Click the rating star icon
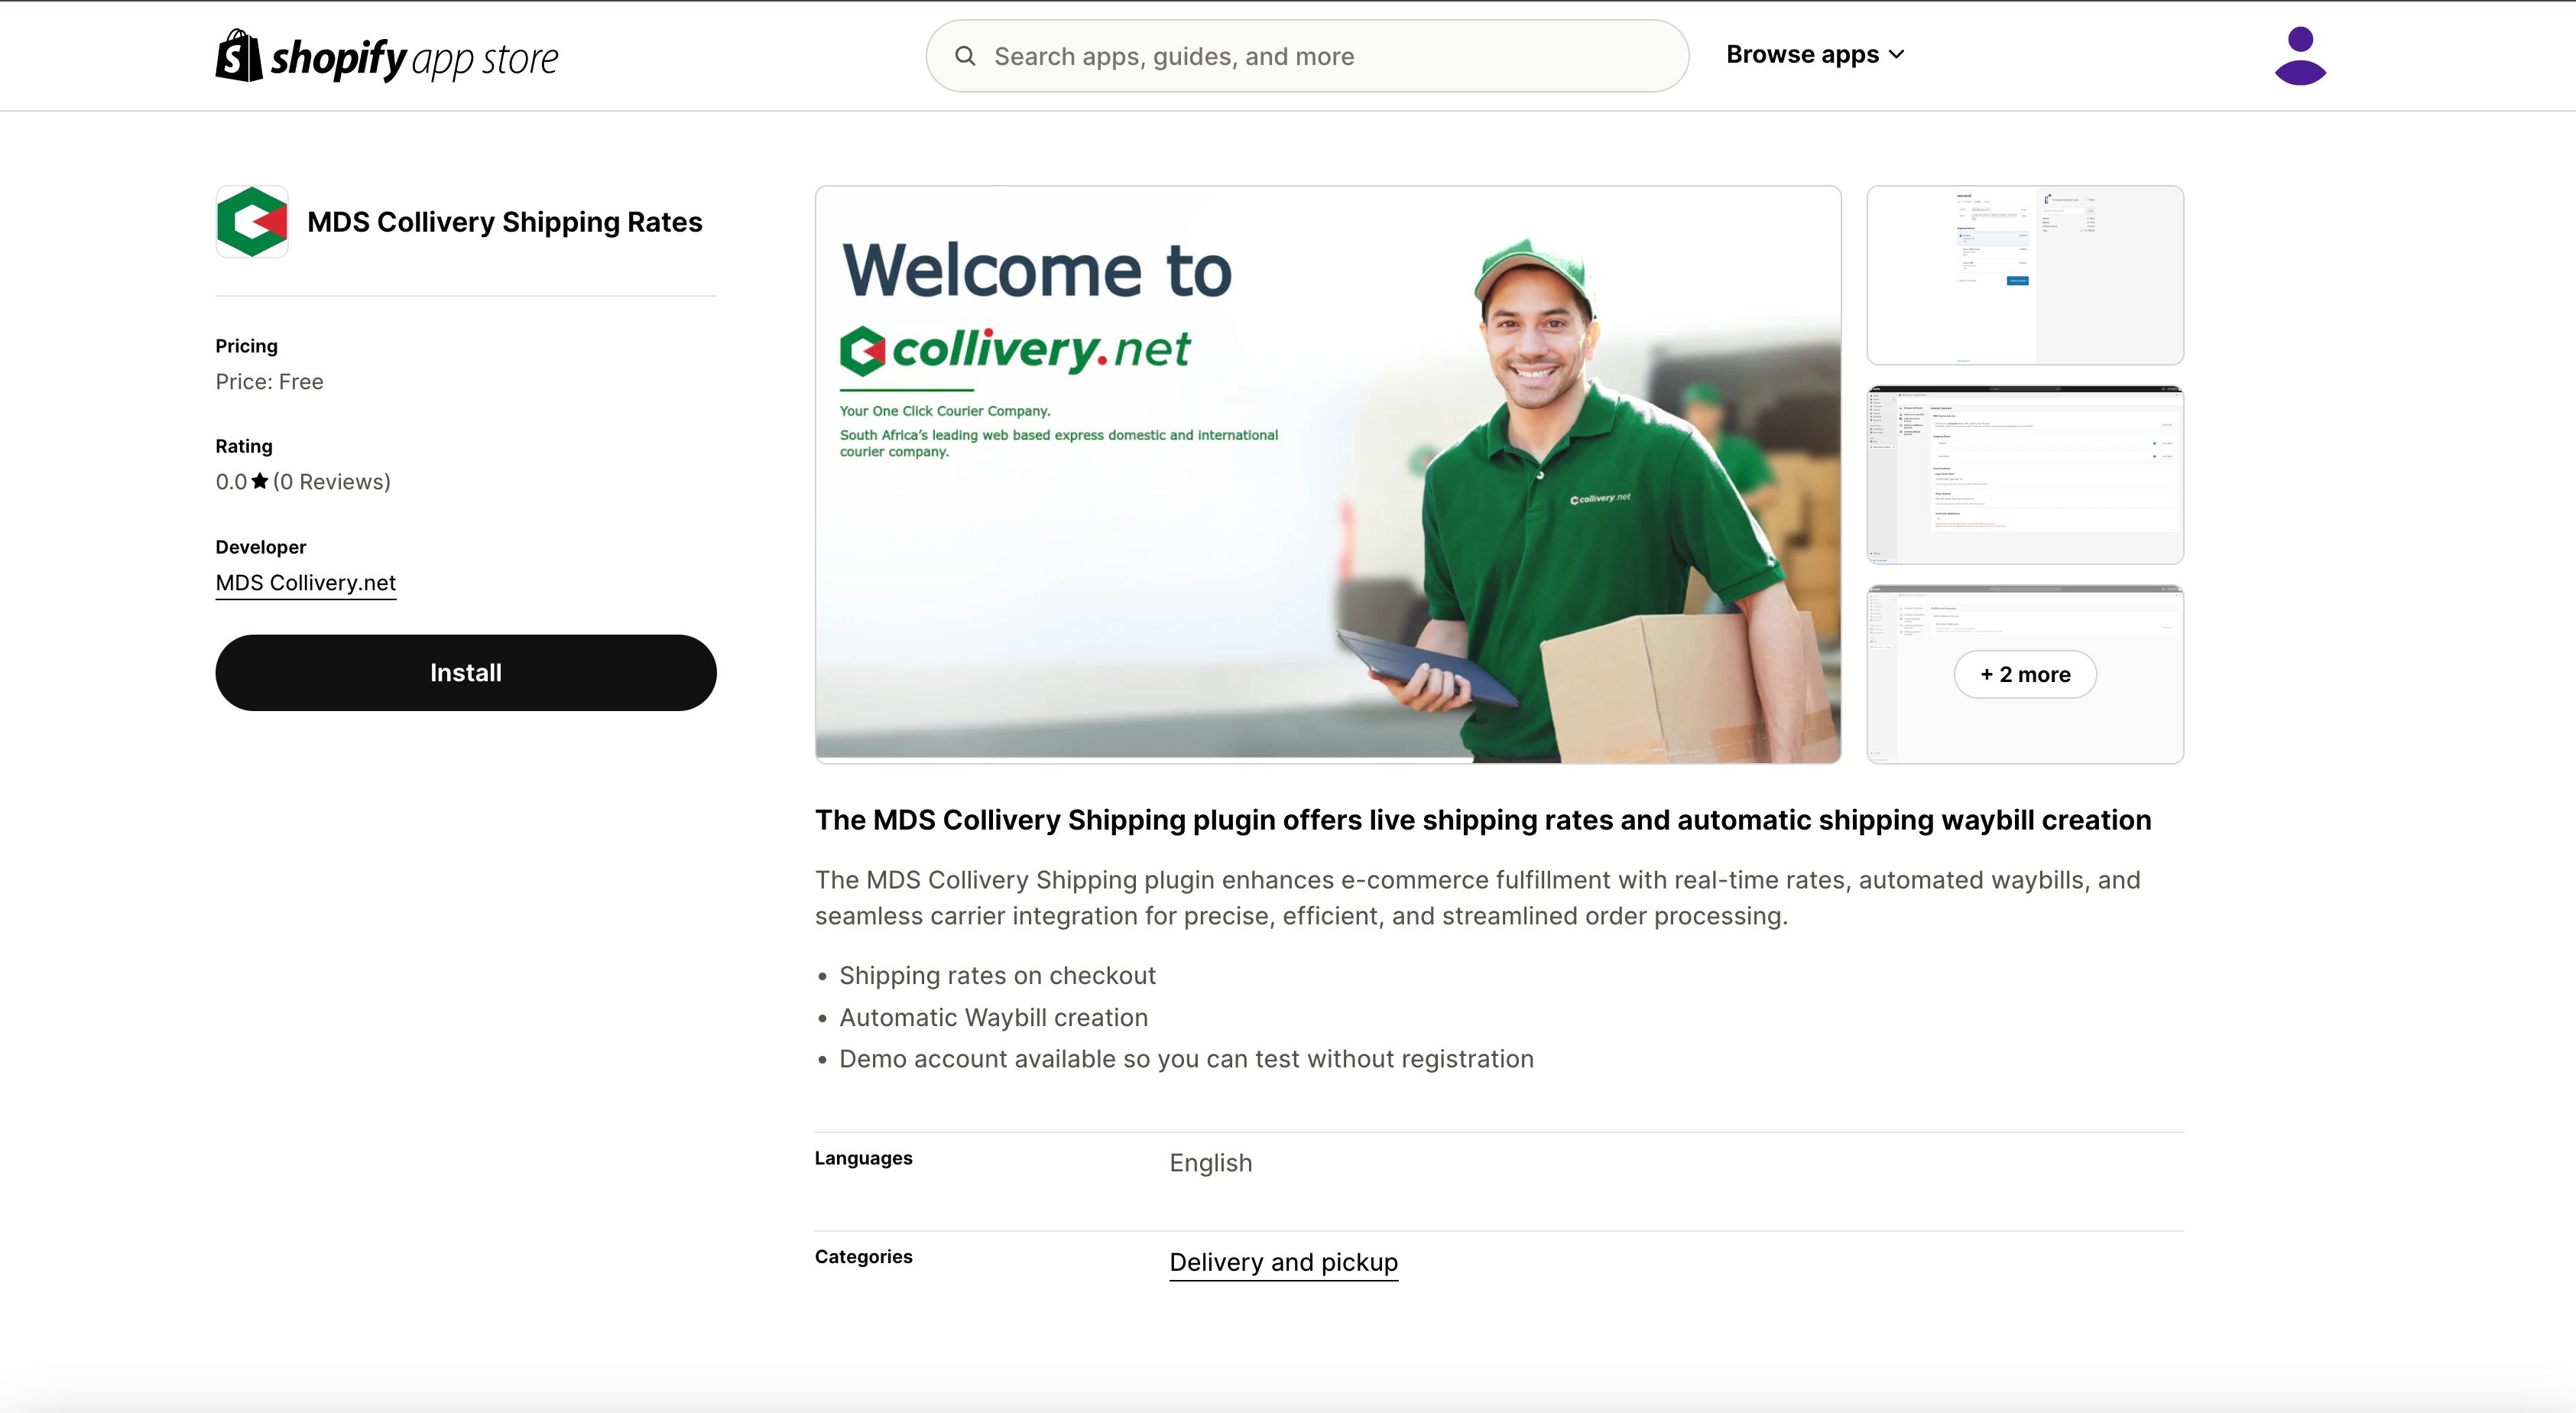The height and width of the screenshot is (1413, 2576). [260, 482]
